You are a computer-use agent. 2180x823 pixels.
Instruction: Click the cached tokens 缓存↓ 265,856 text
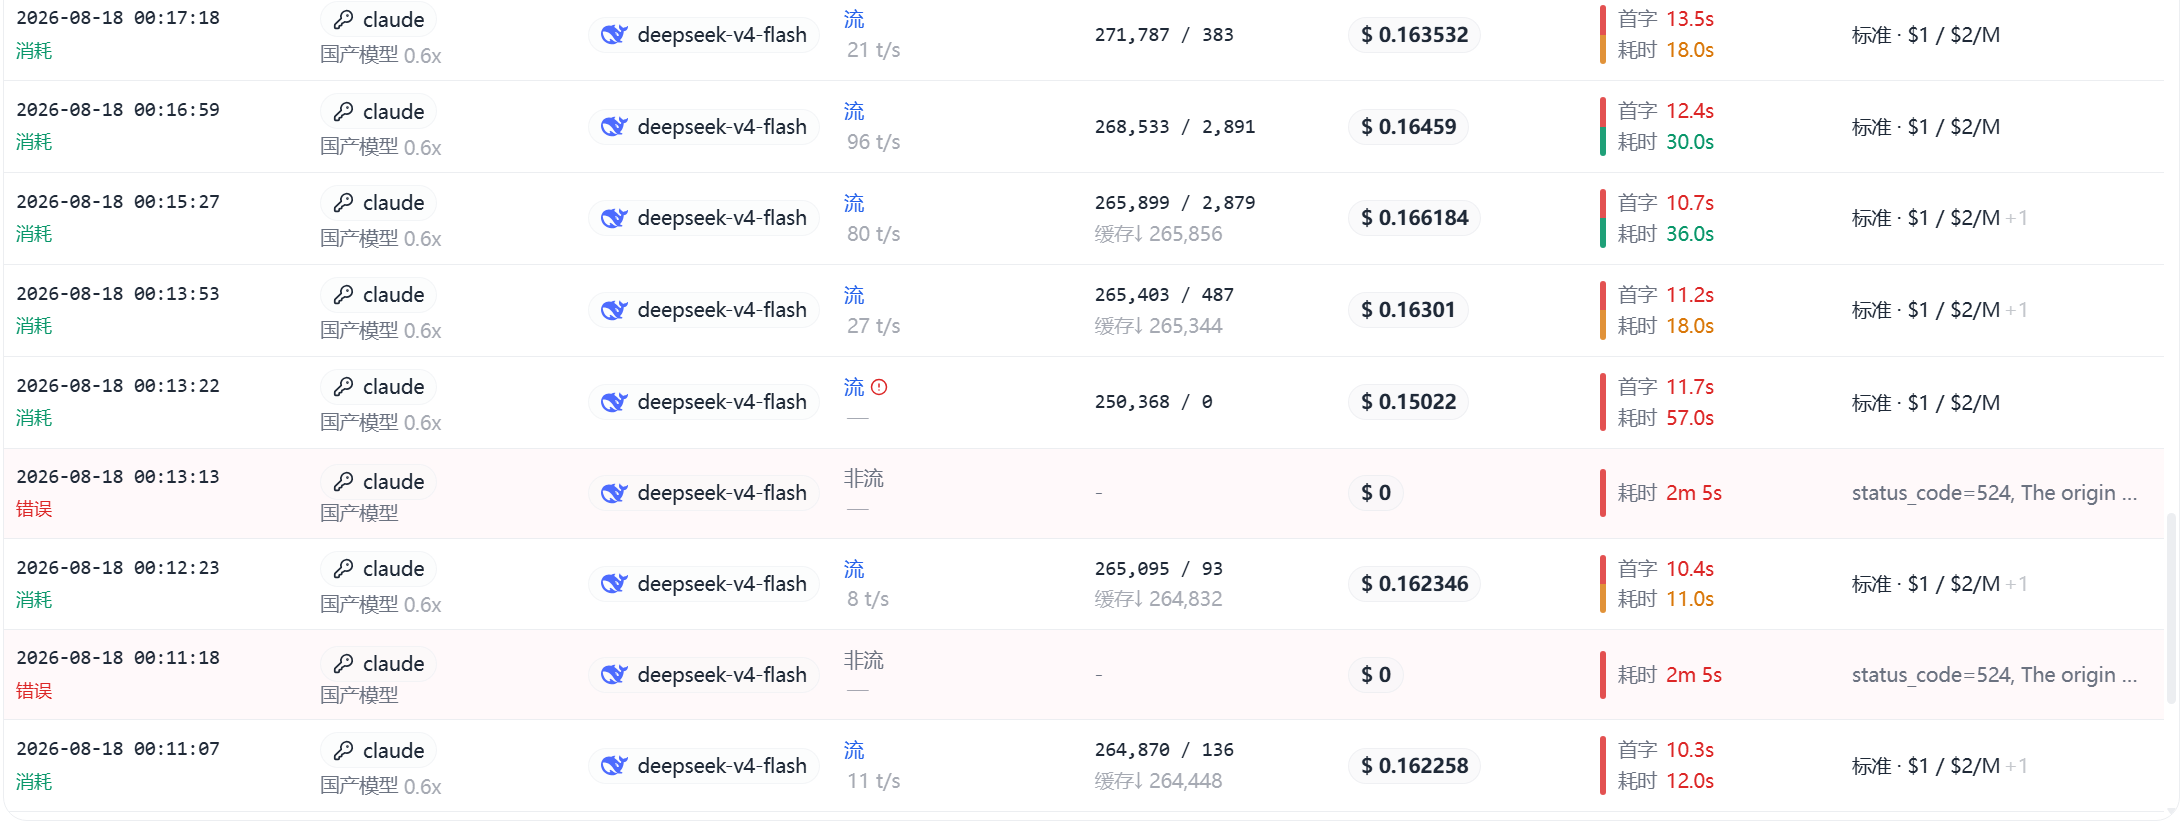[1158, 234]
